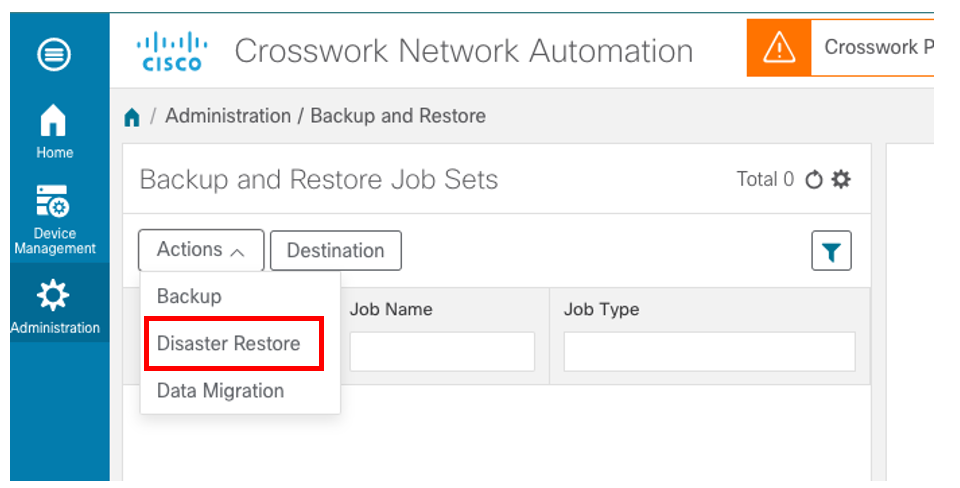Click the Destination button
This screenshot has height=488, width=960.
336,250
